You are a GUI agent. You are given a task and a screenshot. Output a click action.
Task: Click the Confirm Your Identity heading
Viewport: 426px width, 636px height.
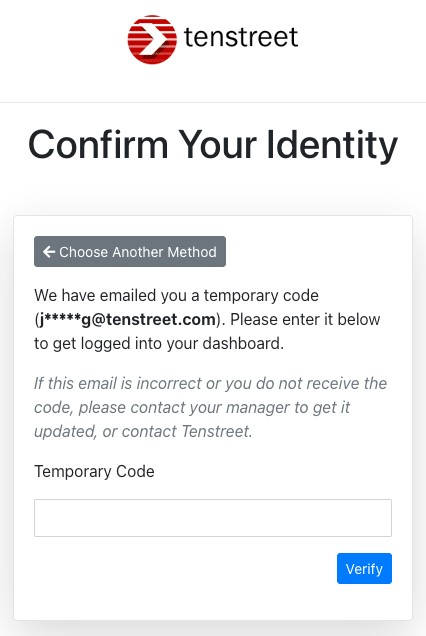[213, 145]
